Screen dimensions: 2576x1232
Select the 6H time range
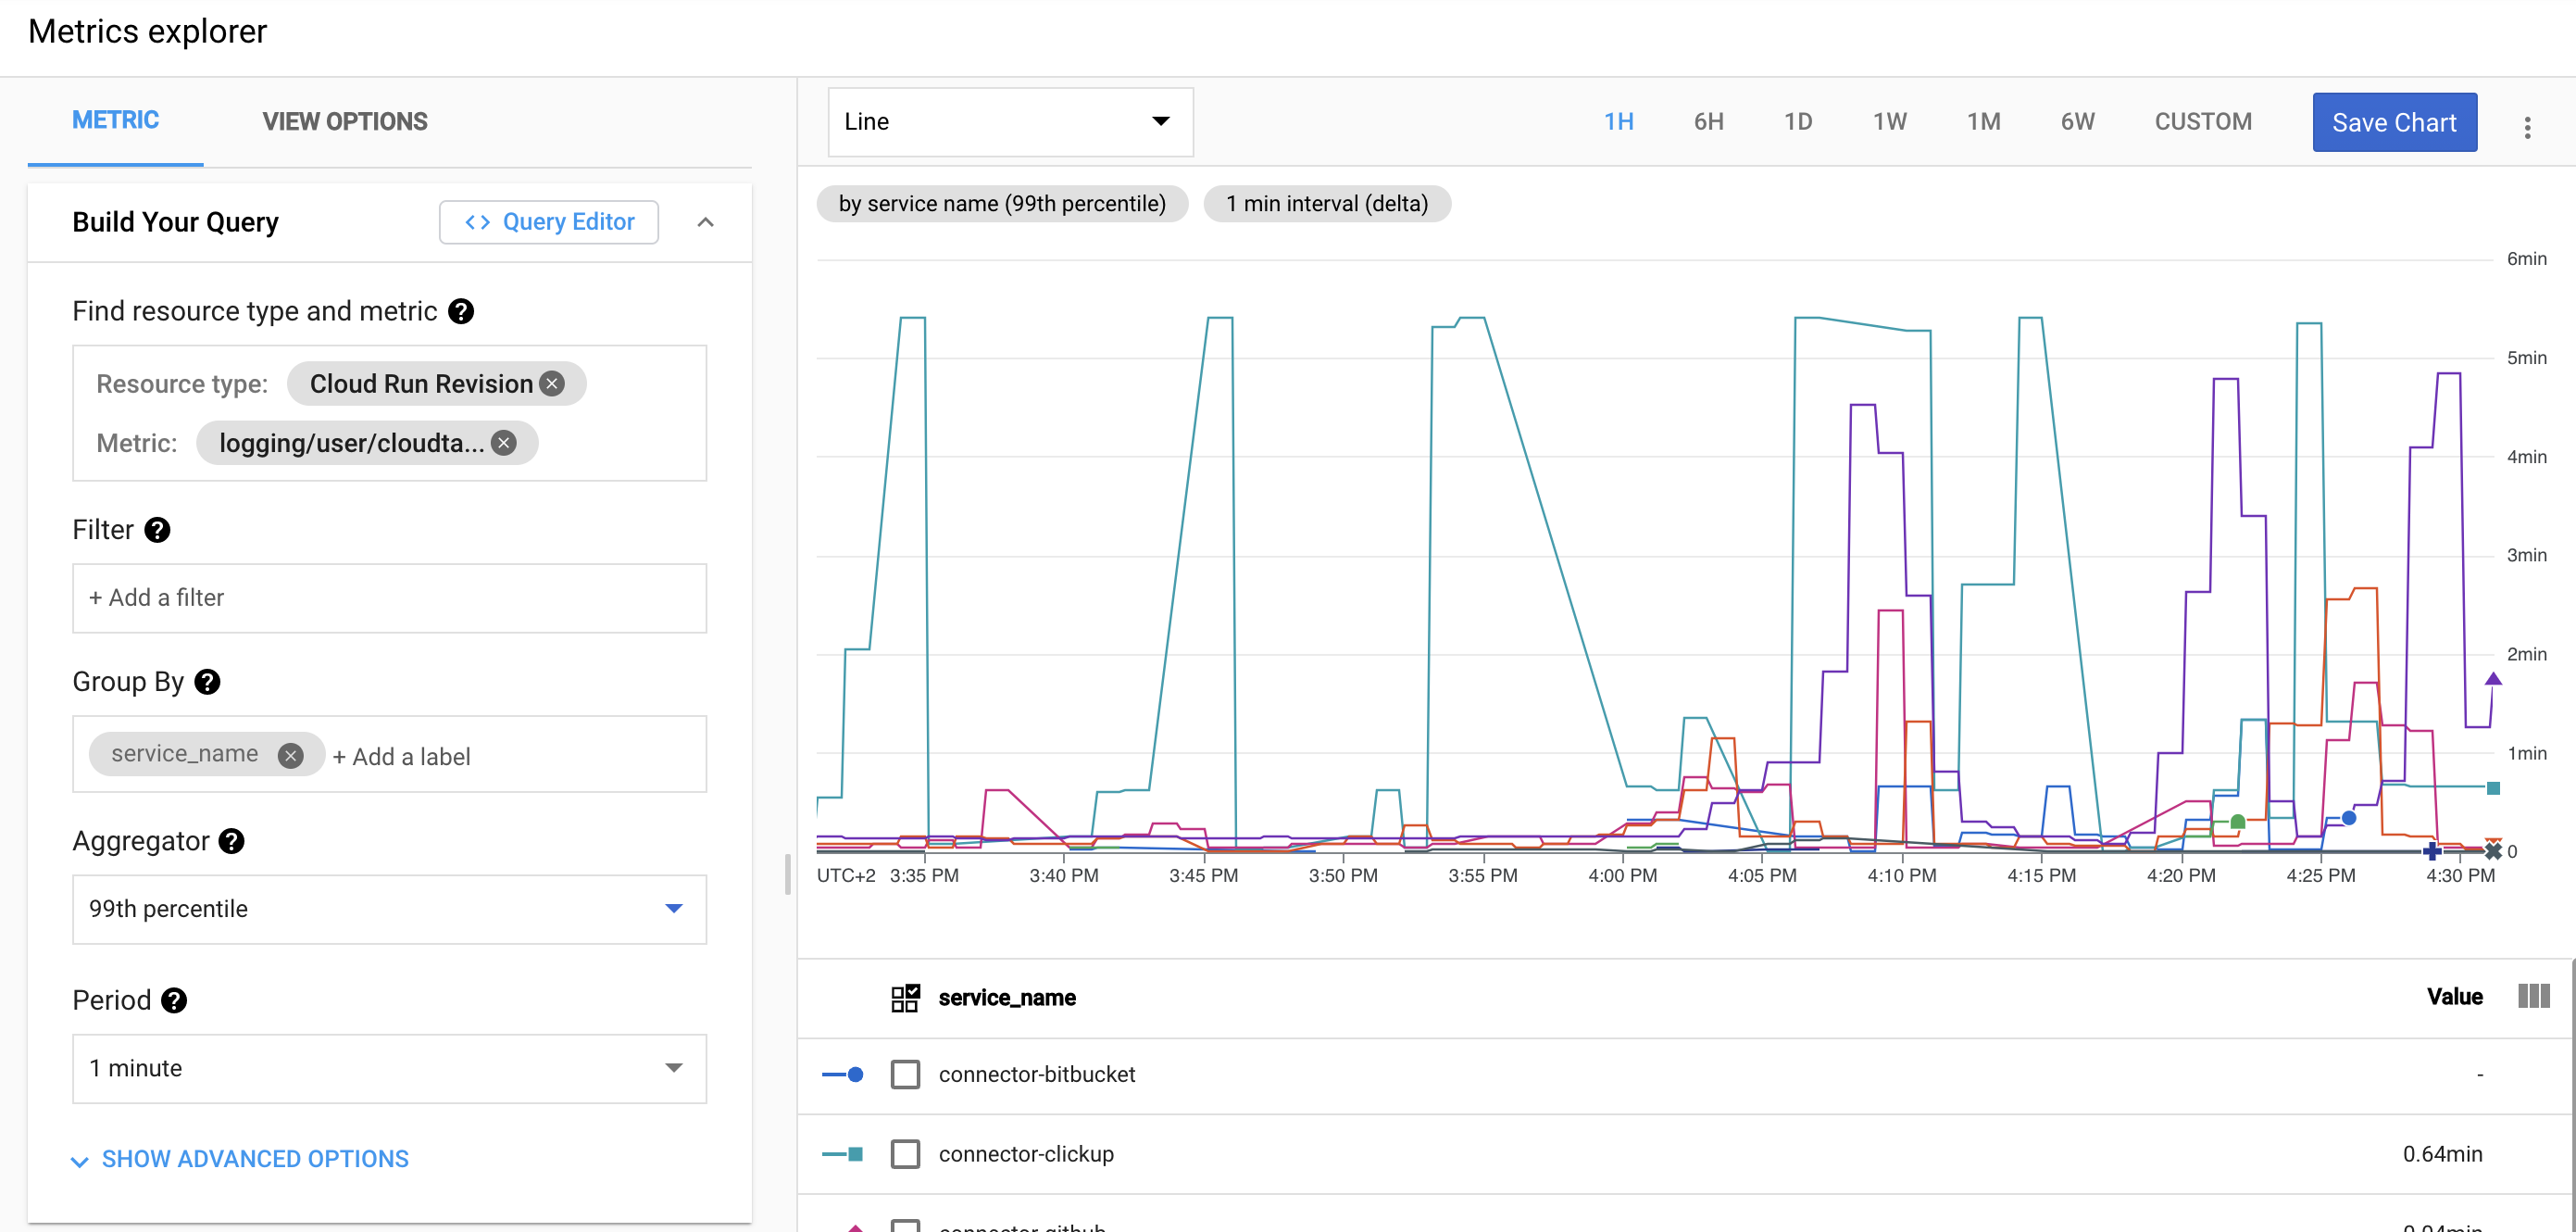(x=1708, y=122)
